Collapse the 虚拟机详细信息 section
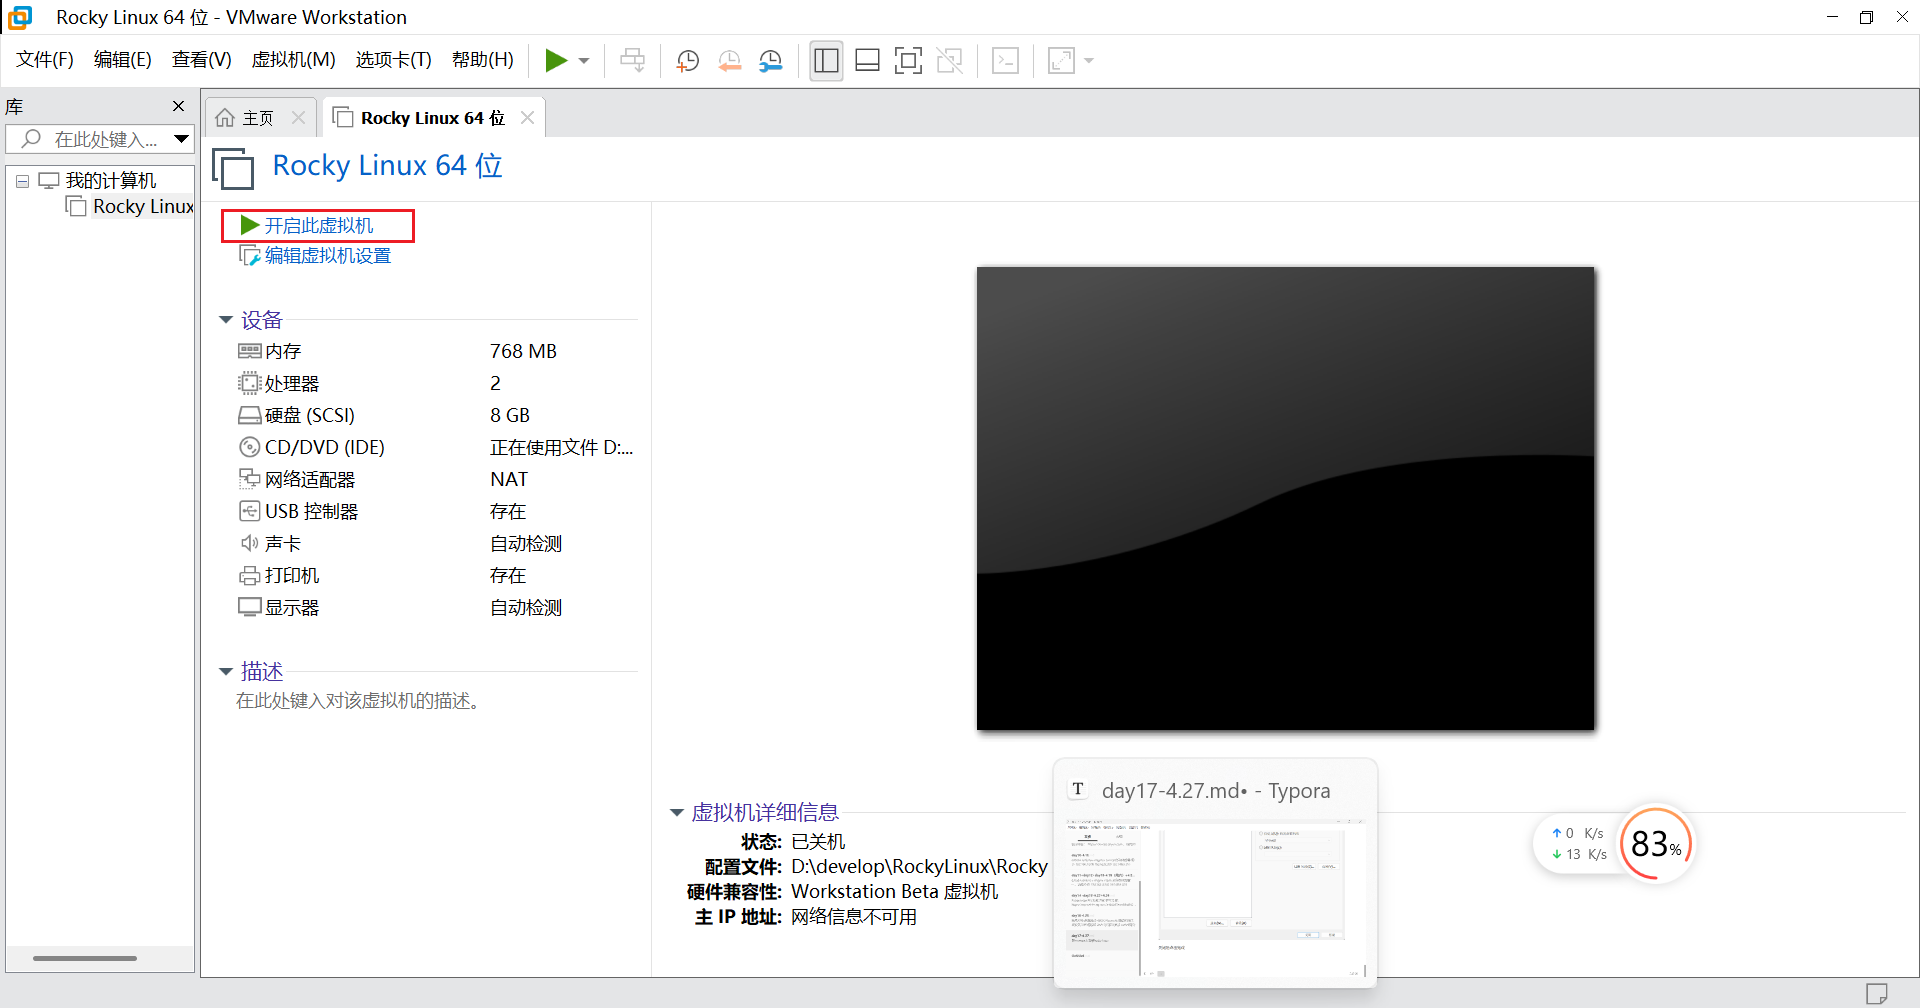1920x1008 pixels. pyautogui.click(x=677, y=812)
